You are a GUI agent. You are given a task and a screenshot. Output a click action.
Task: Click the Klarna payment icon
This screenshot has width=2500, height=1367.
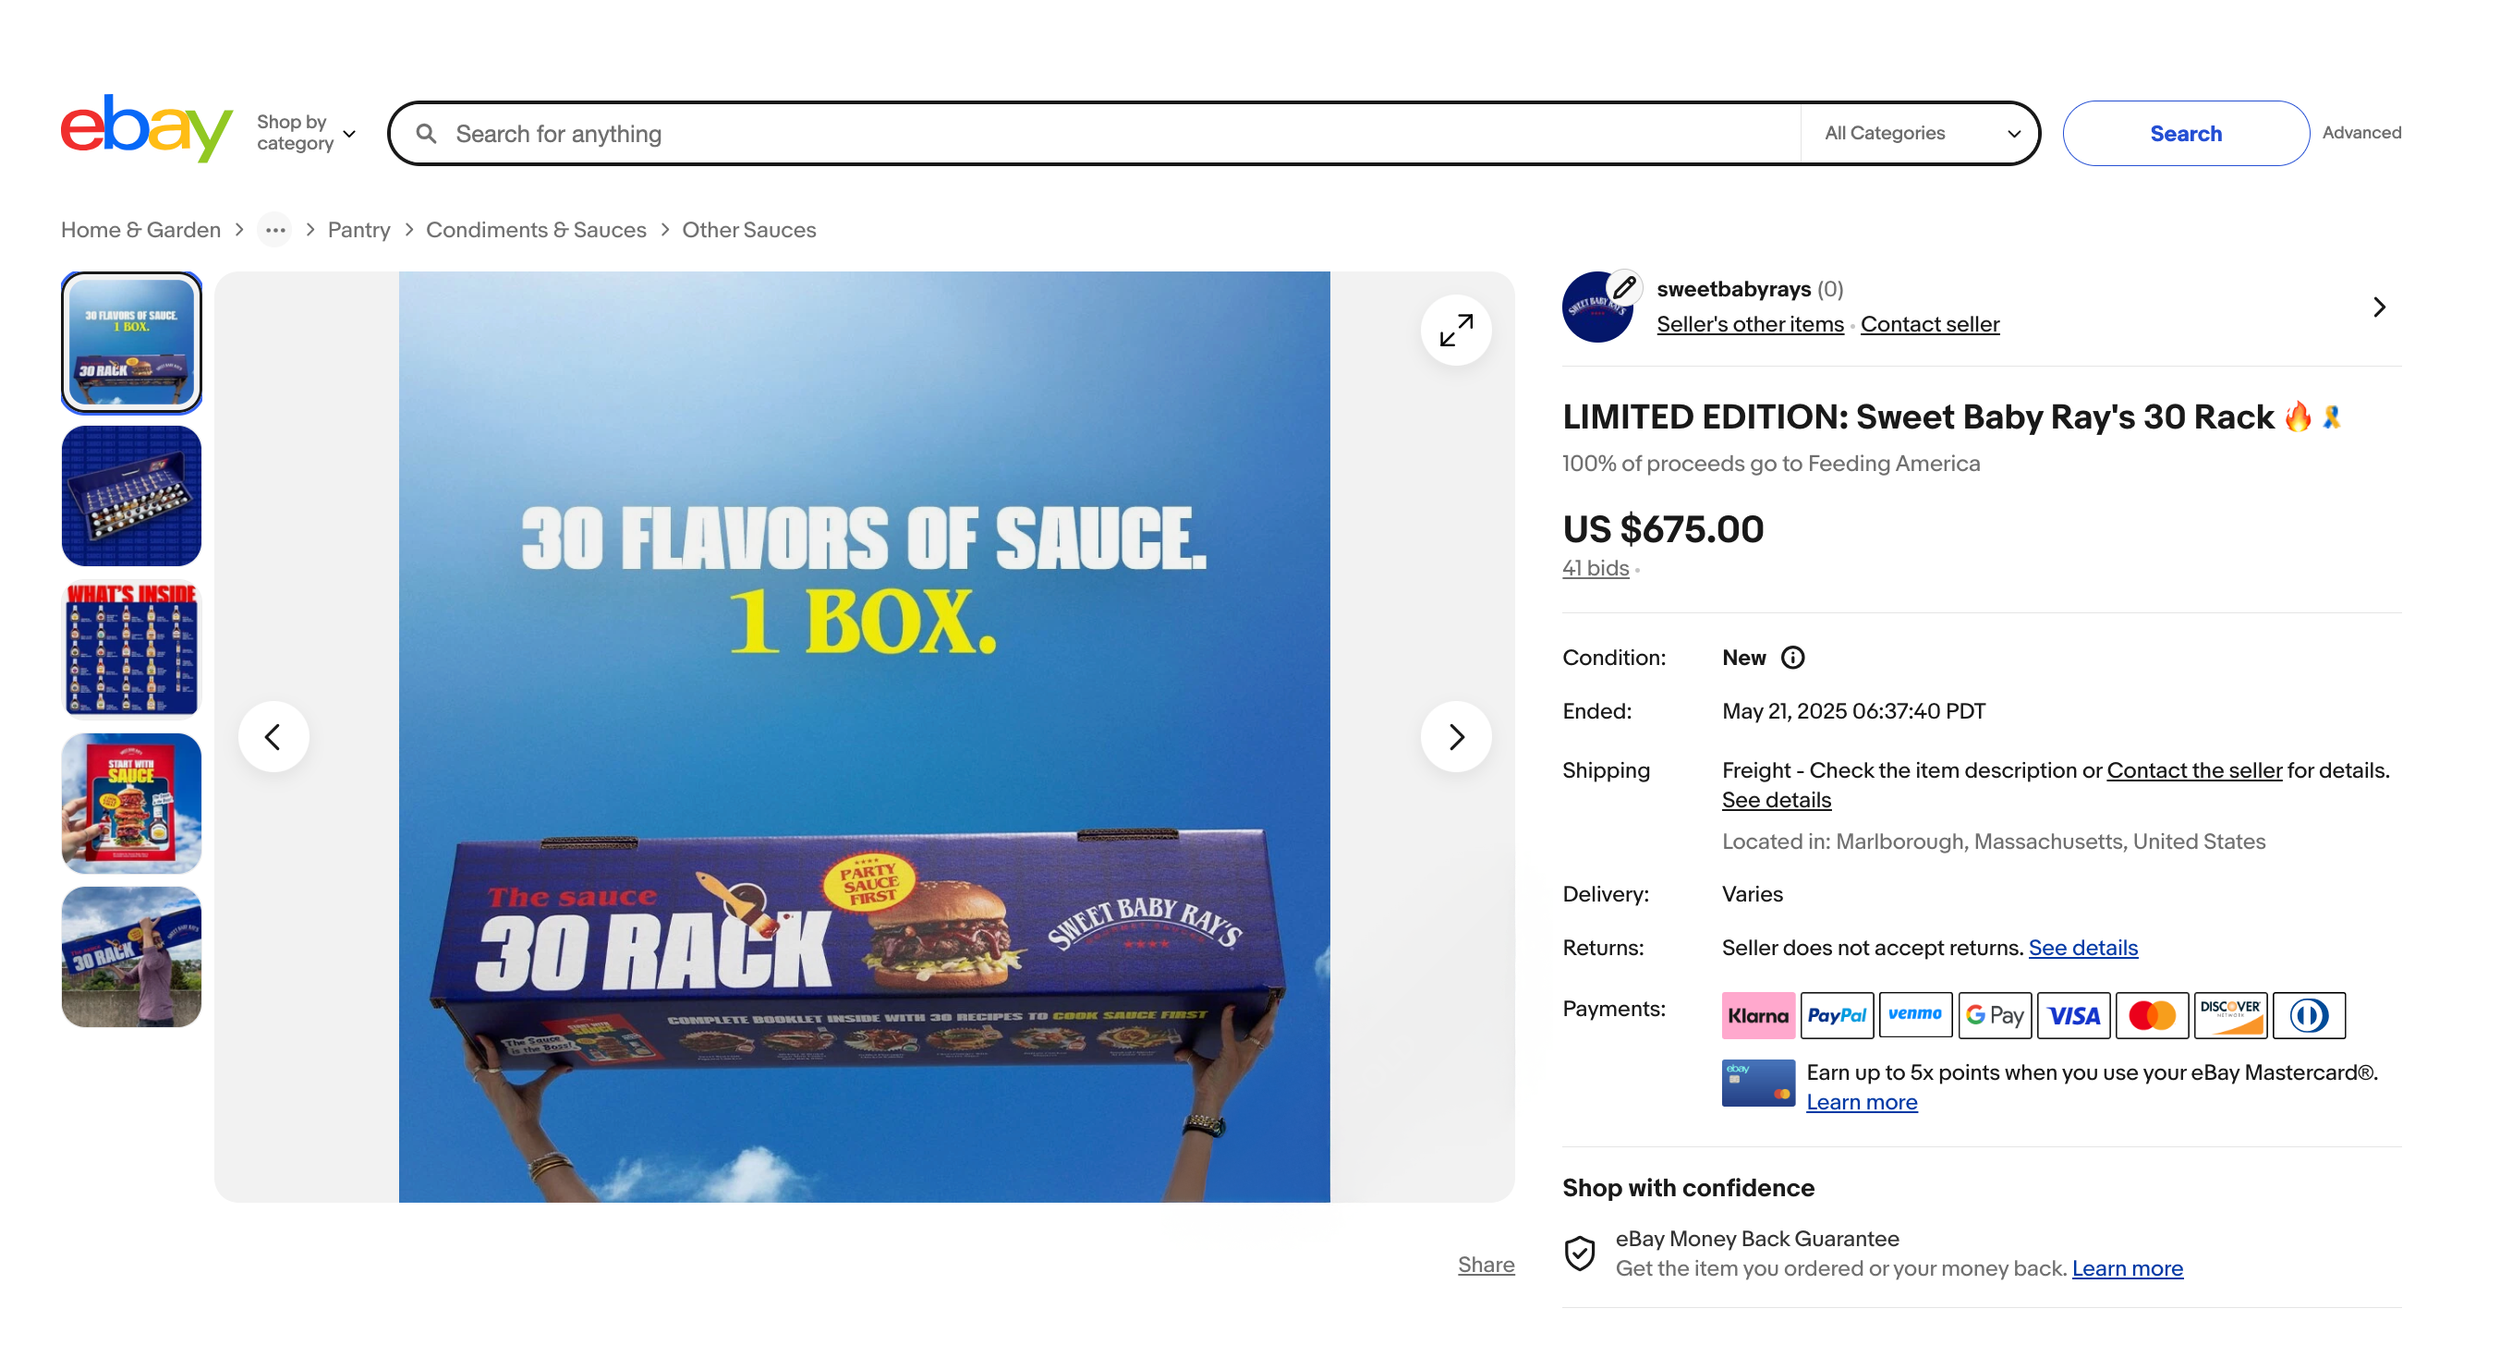tap(1757, 1015)
